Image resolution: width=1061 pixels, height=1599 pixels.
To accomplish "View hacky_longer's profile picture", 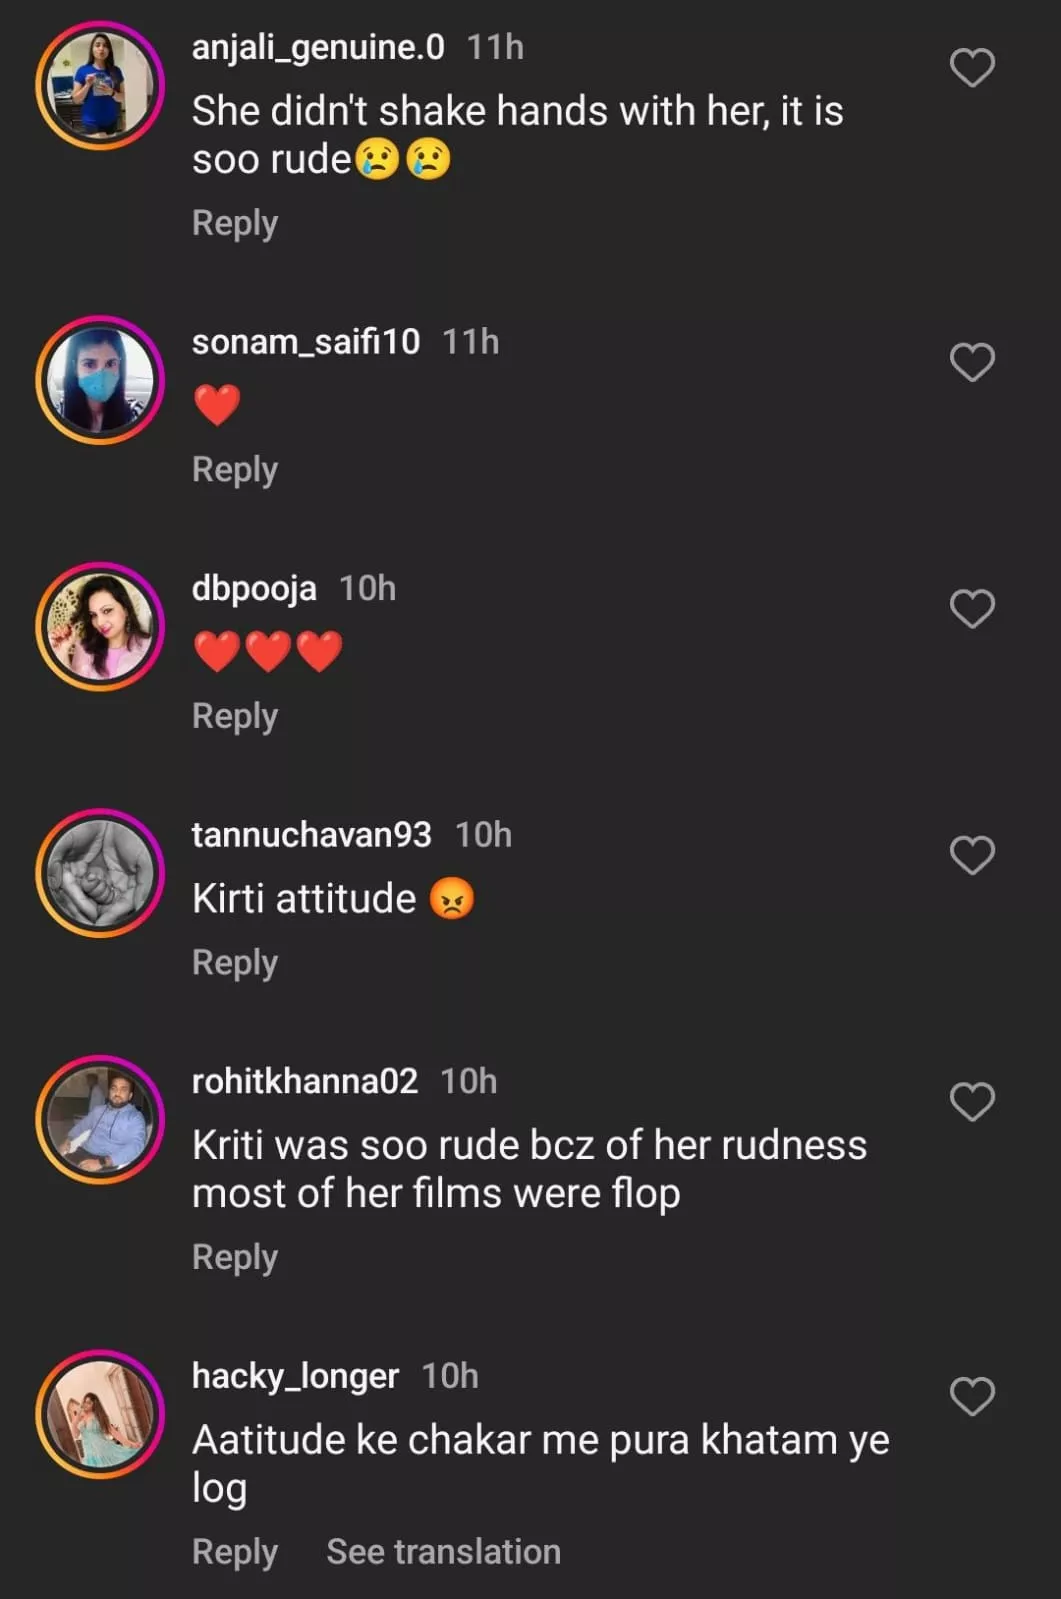I will click(x=100, y=1414).
